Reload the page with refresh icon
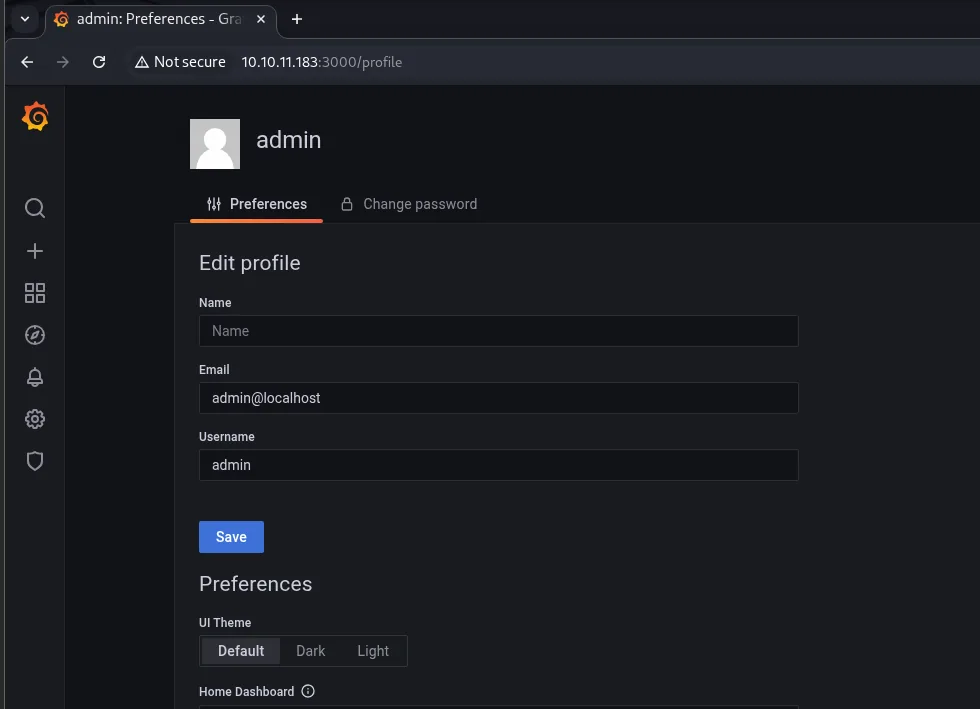 click(99, 62)
